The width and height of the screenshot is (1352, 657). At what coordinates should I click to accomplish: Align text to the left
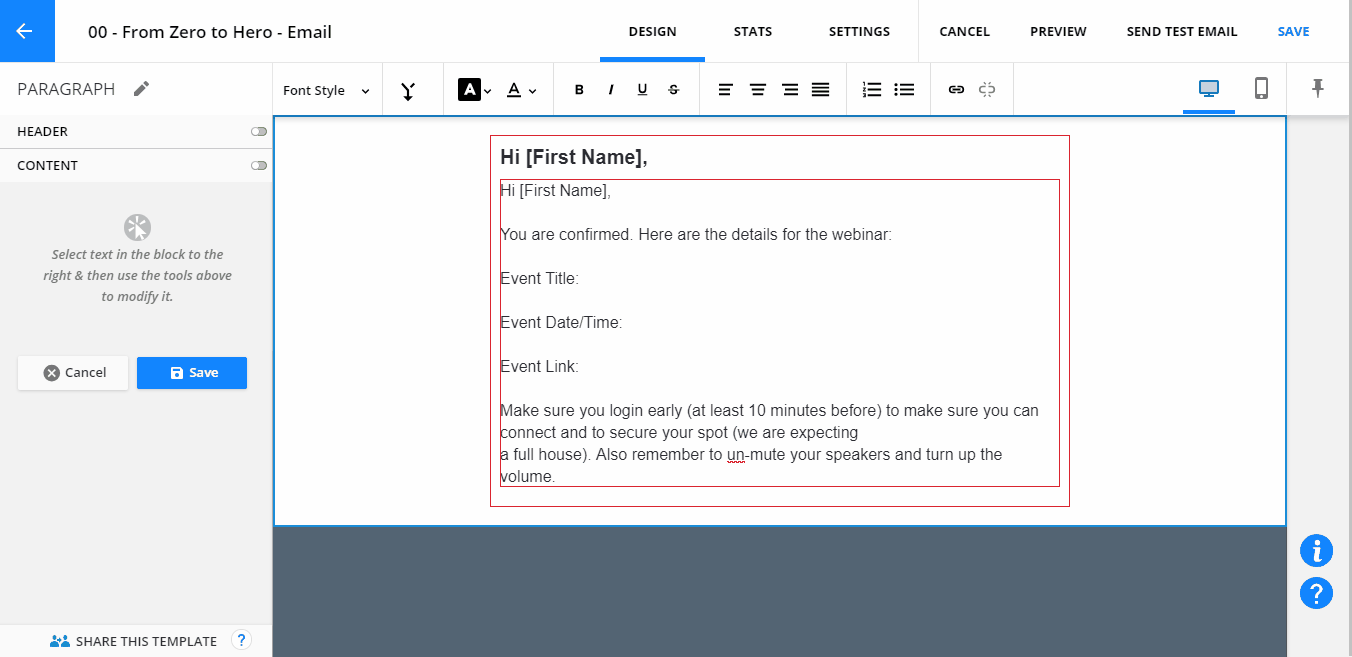[726, 90]
